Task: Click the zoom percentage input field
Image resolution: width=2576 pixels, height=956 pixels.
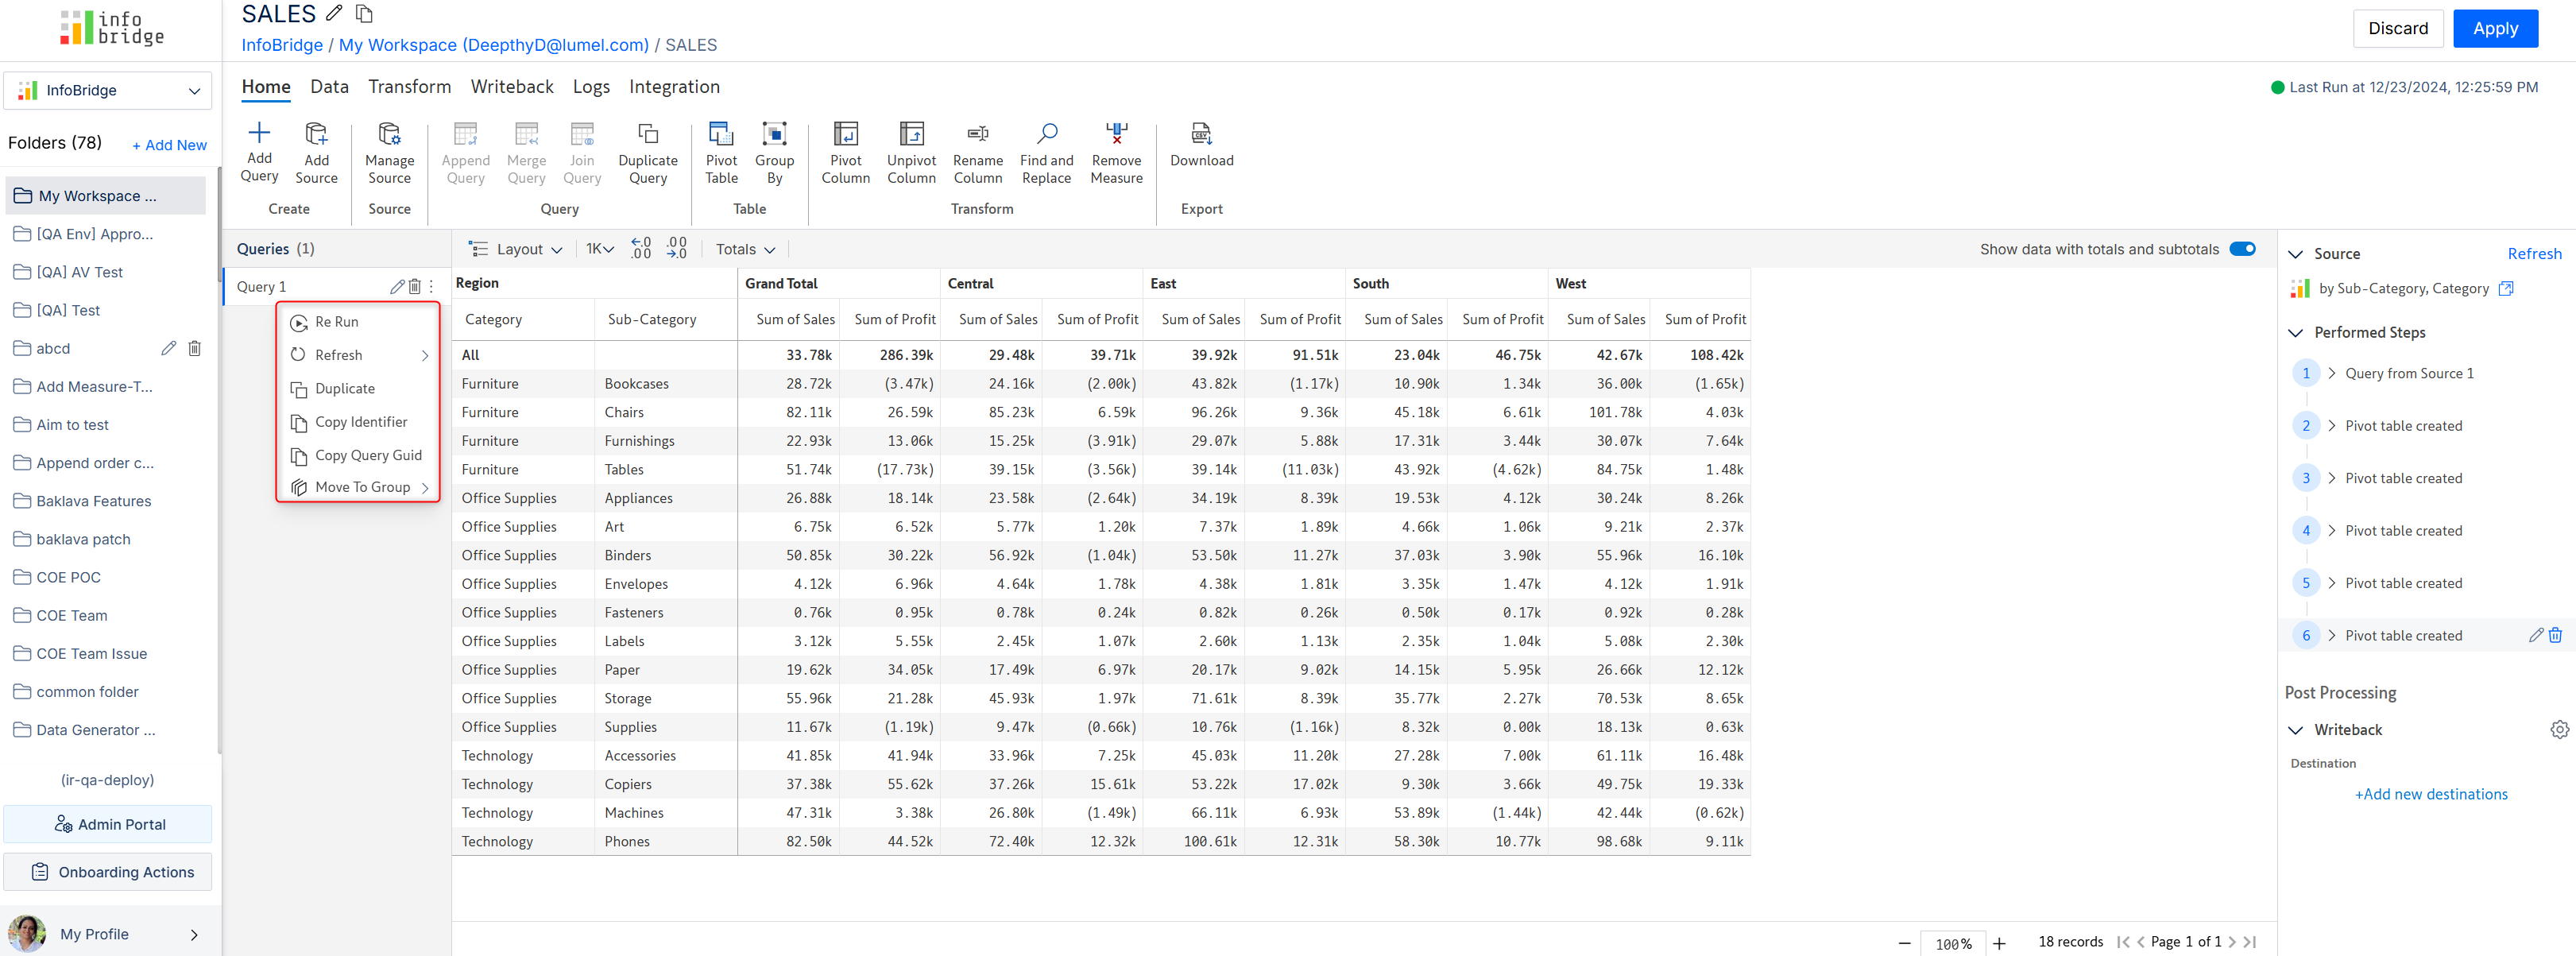Action: click(1952, 943)
